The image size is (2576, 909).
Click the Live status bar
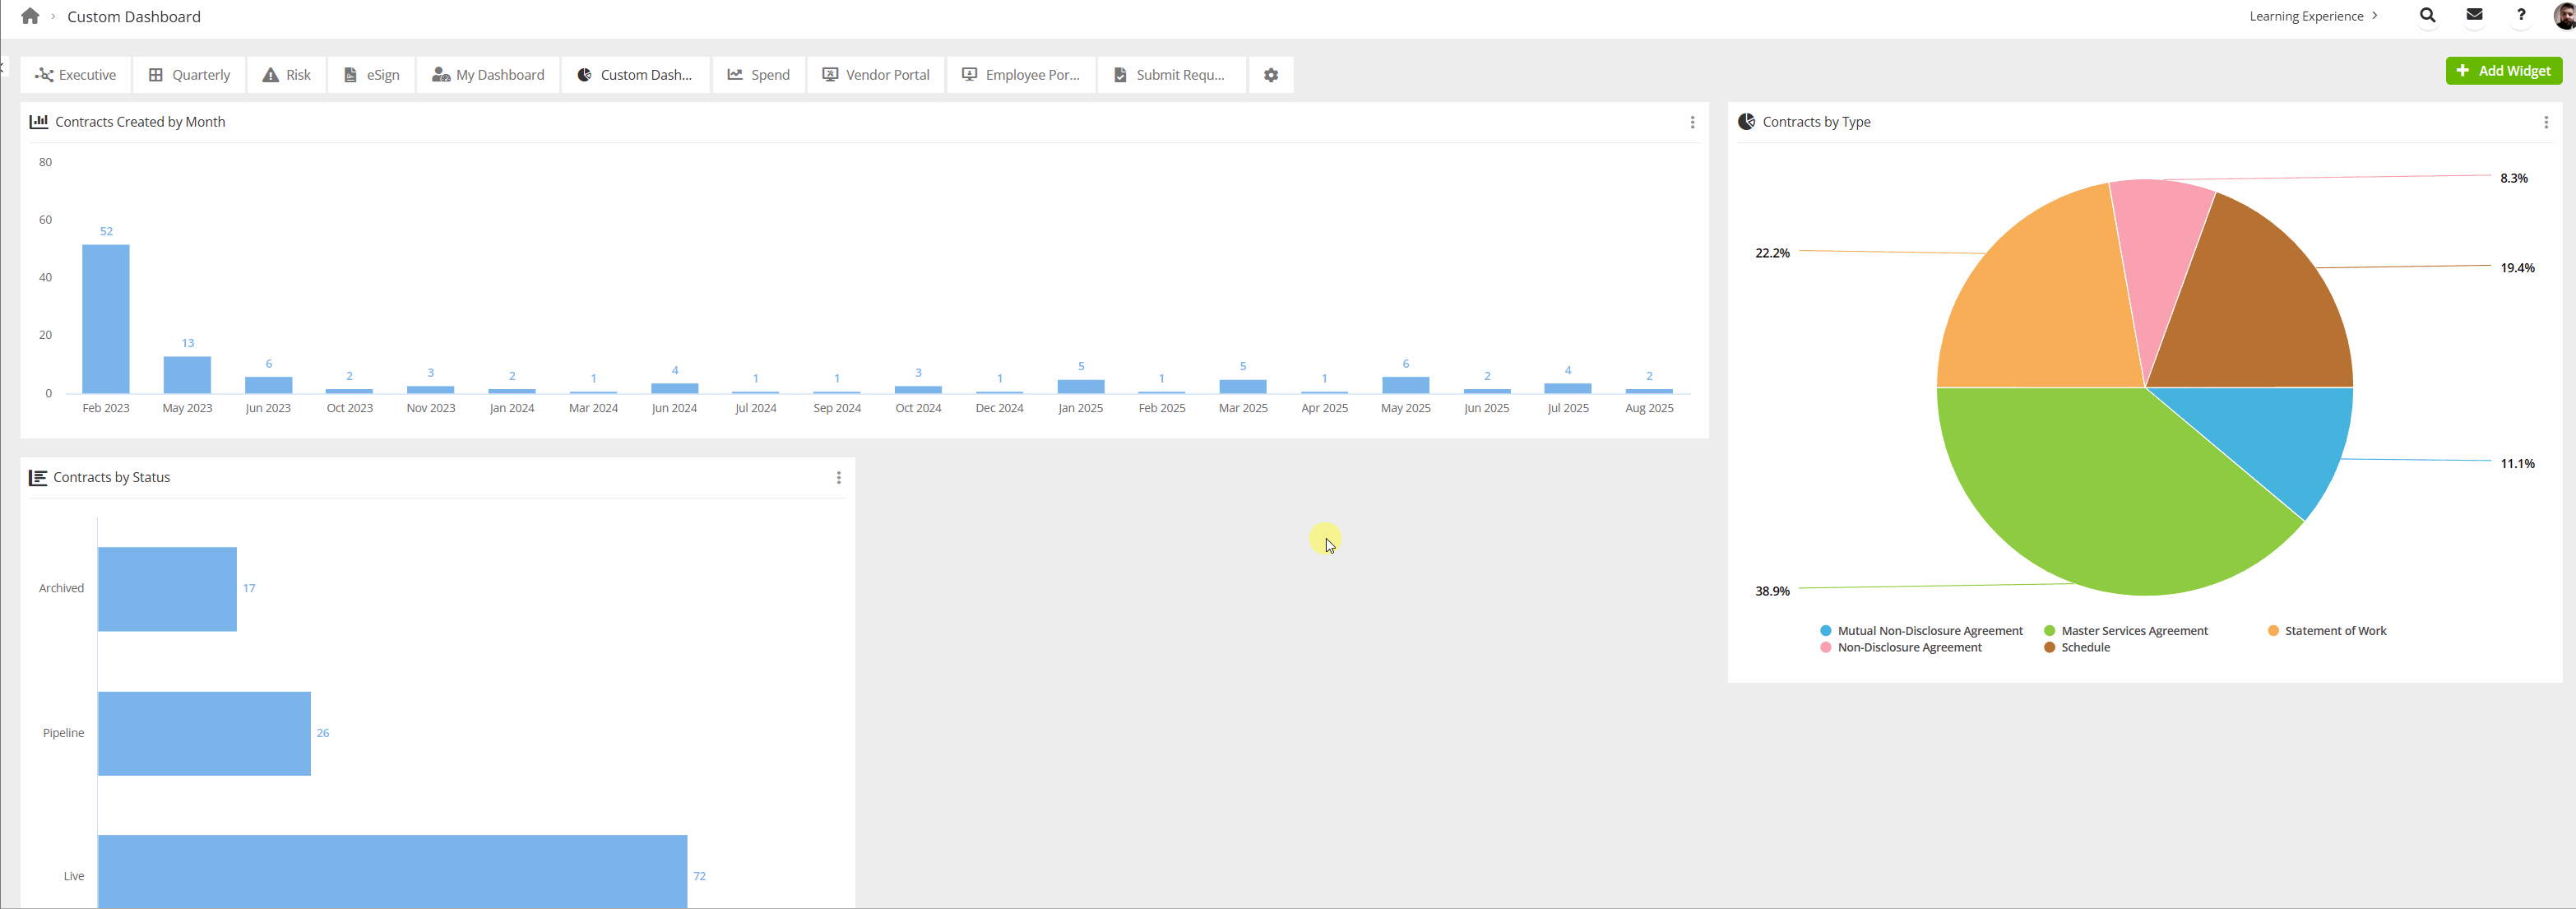click(392, 872)
